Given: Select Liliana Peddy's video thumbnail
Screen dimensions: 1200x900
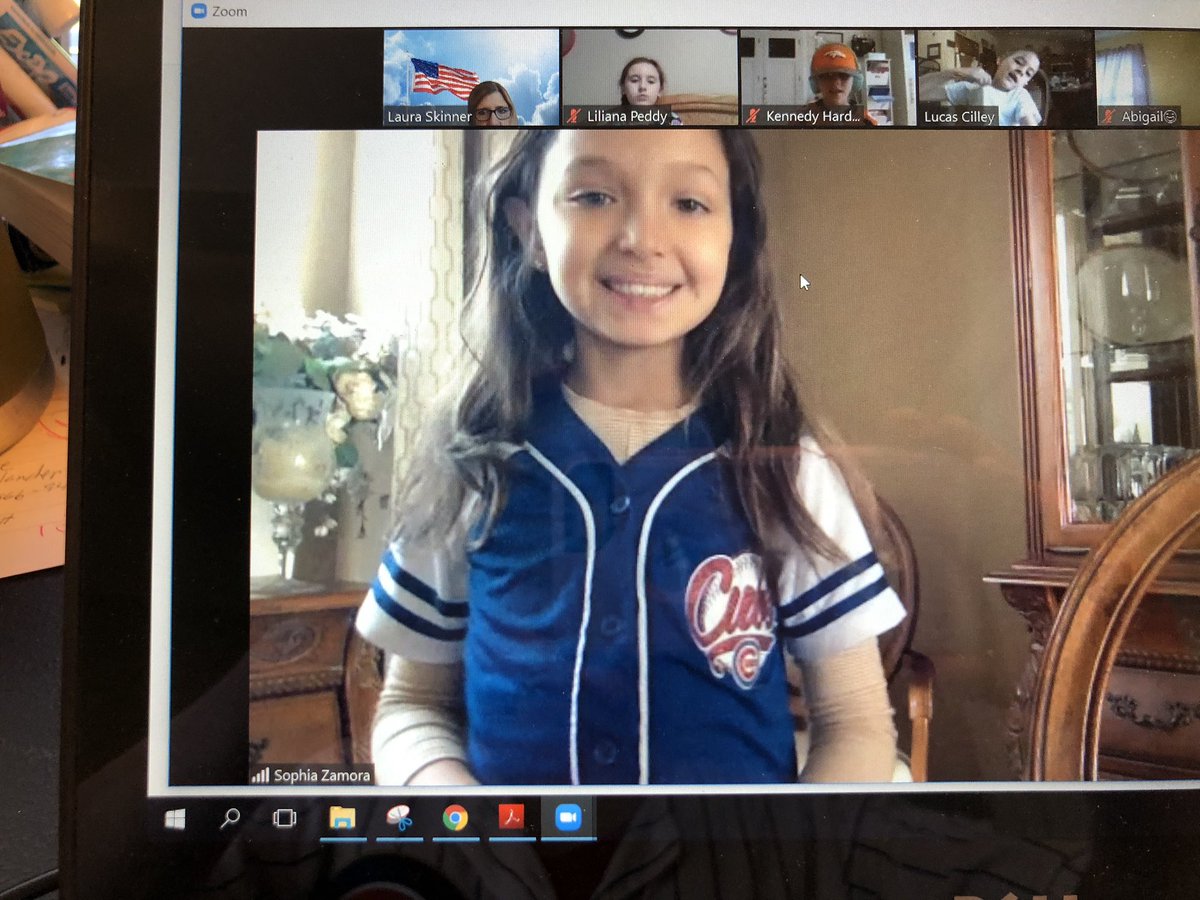Looking at the screenshot, I should click(x=649, y=77).
